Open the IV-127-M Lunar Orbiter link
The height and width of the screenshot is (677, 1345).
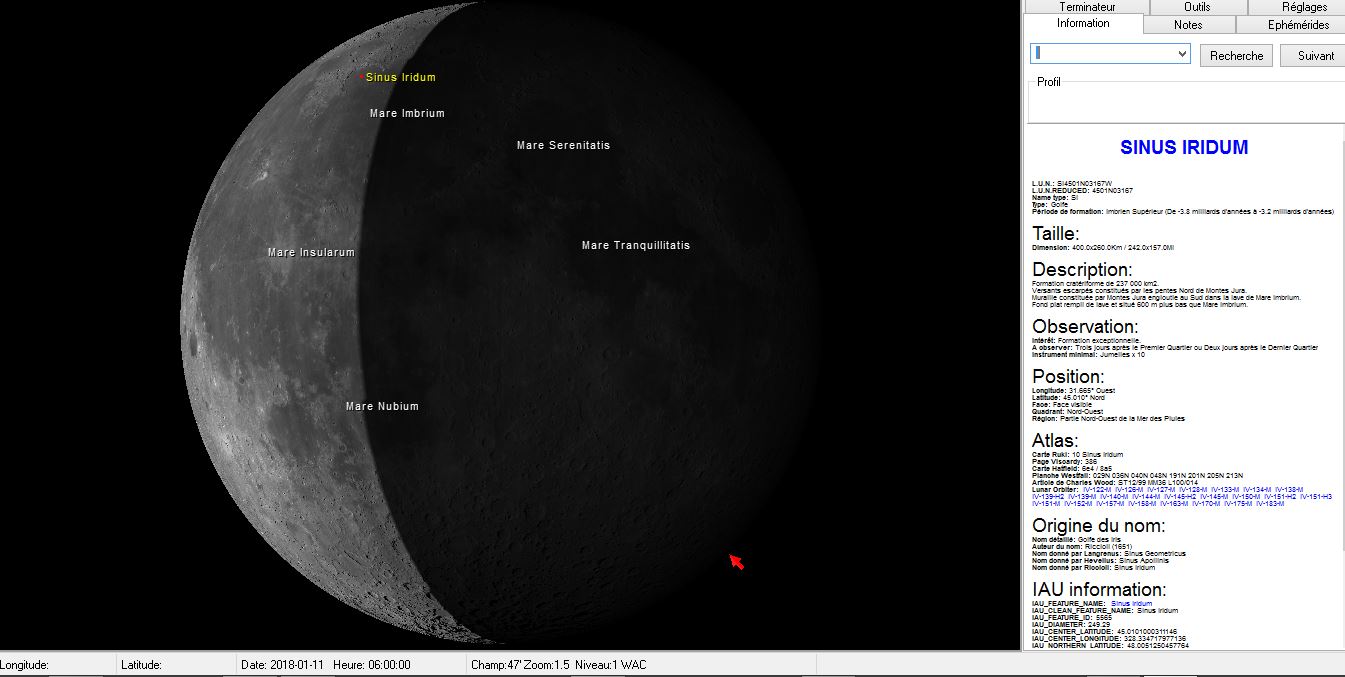point(1161,490)
